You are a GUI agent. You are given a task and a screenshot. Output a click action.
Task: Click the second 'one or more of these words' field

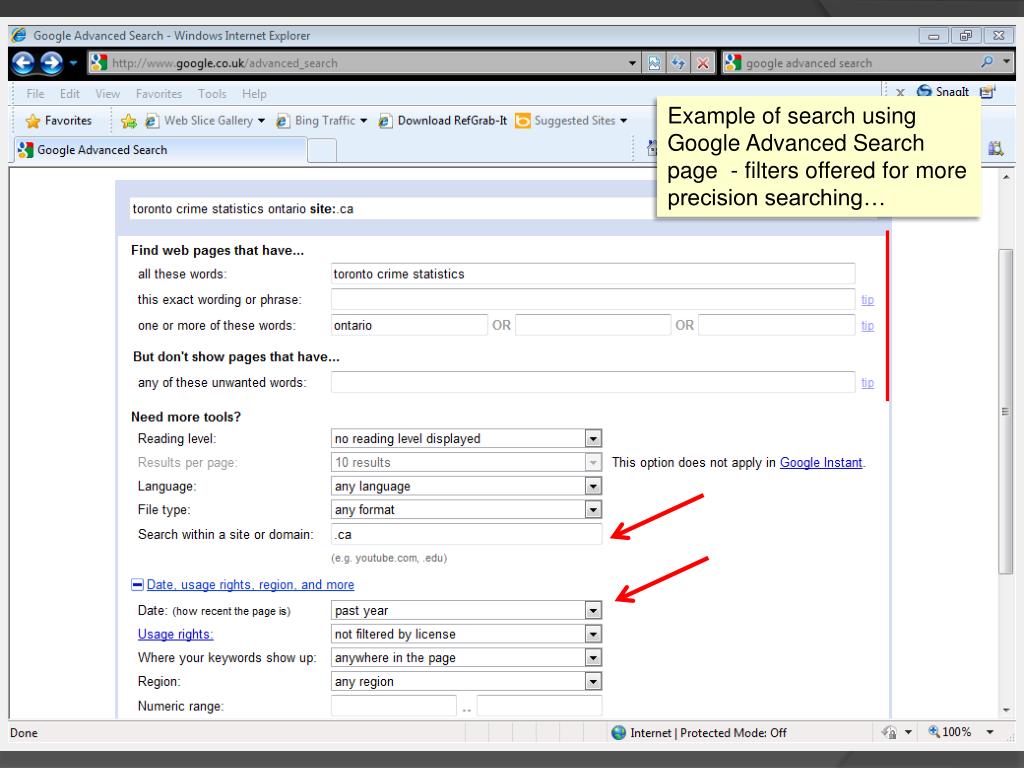click(x=593, y=325)
